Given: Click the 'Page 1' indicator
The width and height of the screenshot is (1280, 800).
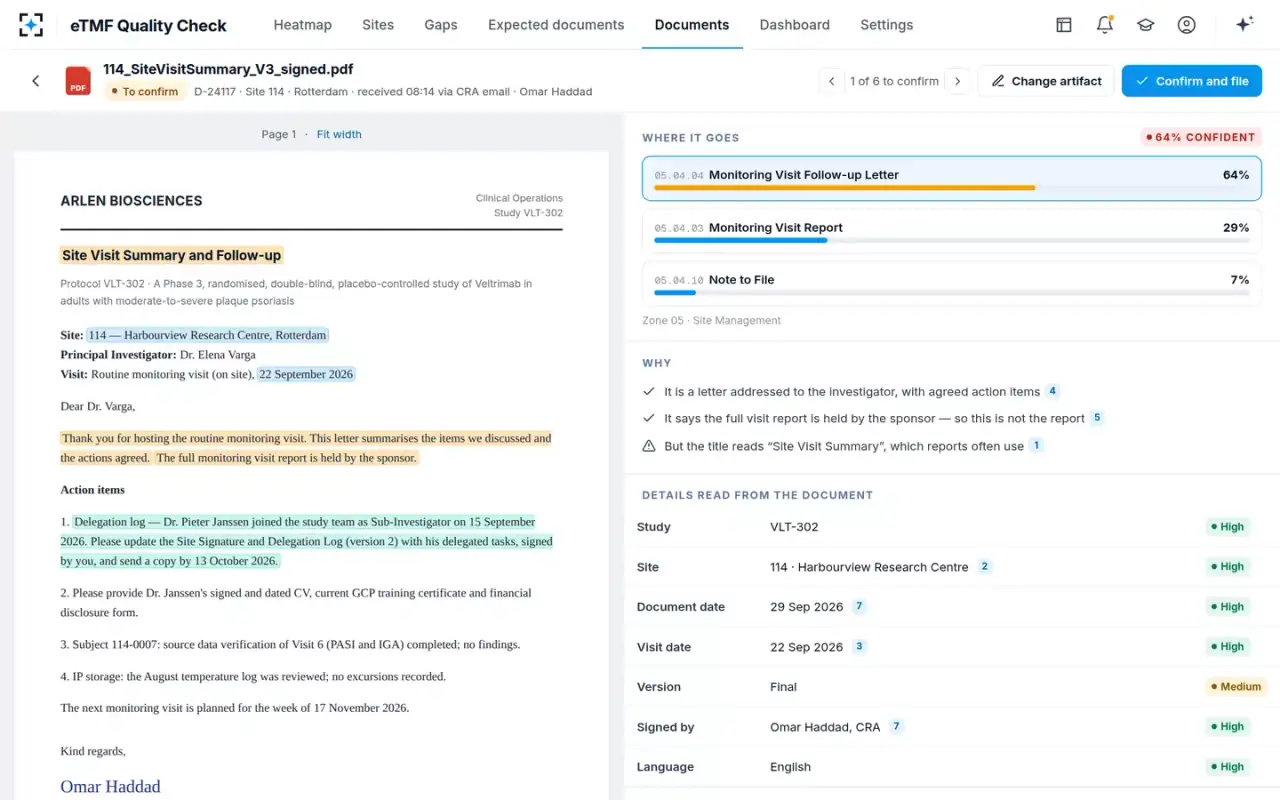Looking at the screenshot, I should click(279, 134).
